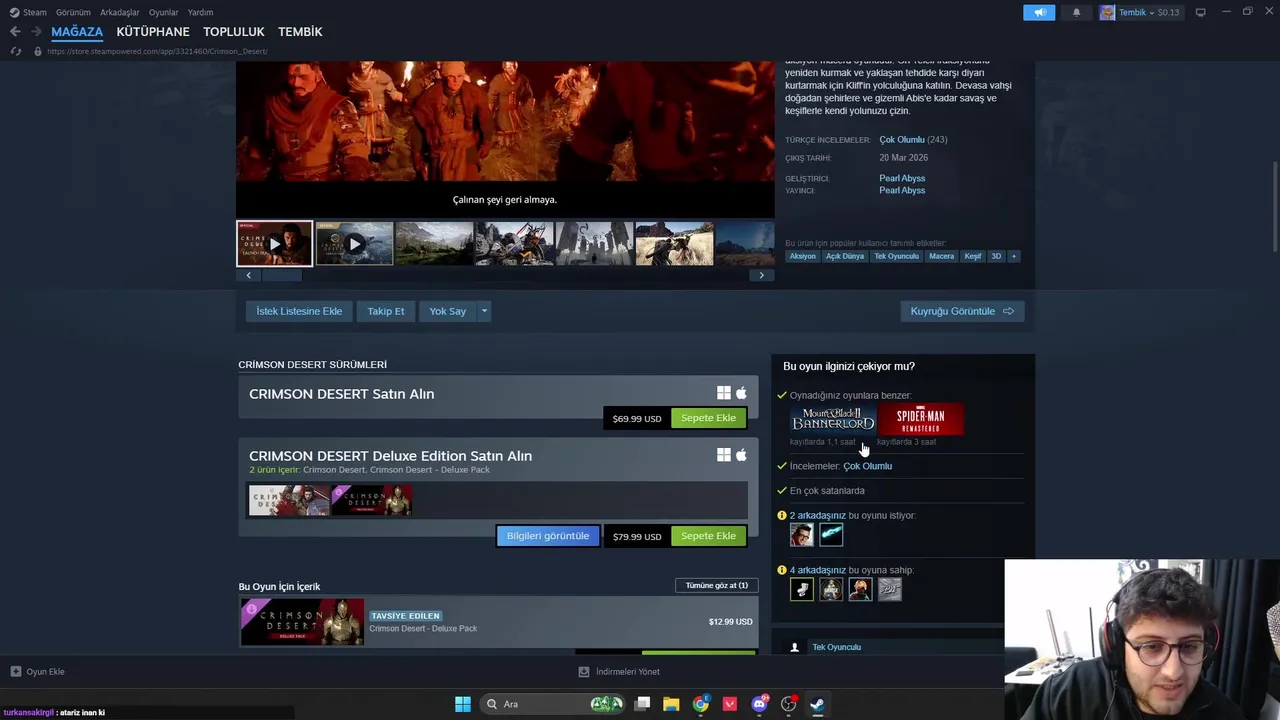Open Crimson Desert - Deluxe Pack DLC row
Image resolution: width=1280 pixels, height=720 pixels.
(x=498, y=622)
